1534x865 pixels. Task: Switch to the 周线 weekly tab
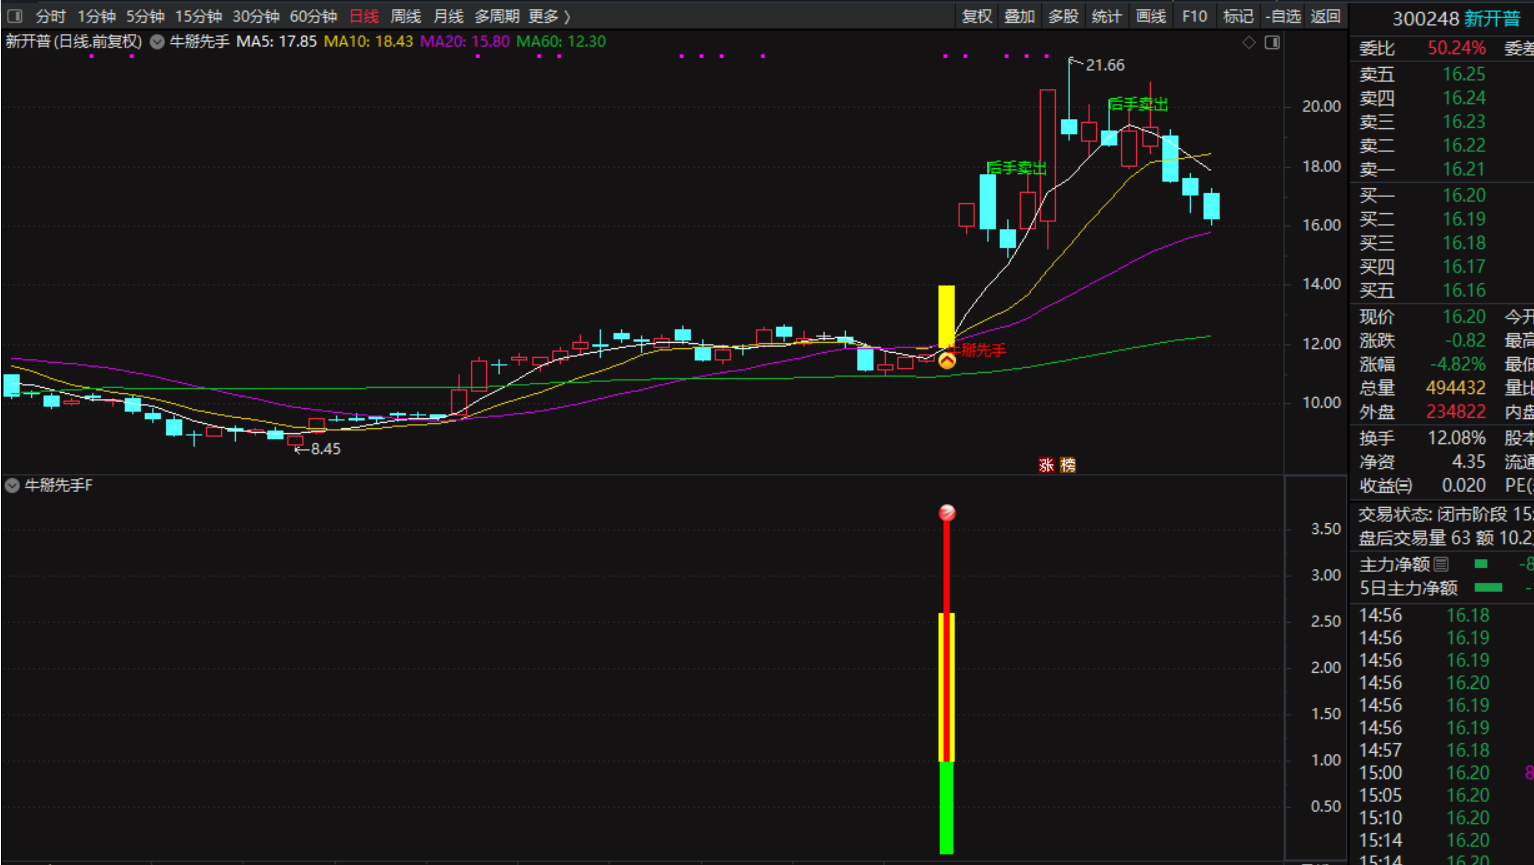[405, 16]
